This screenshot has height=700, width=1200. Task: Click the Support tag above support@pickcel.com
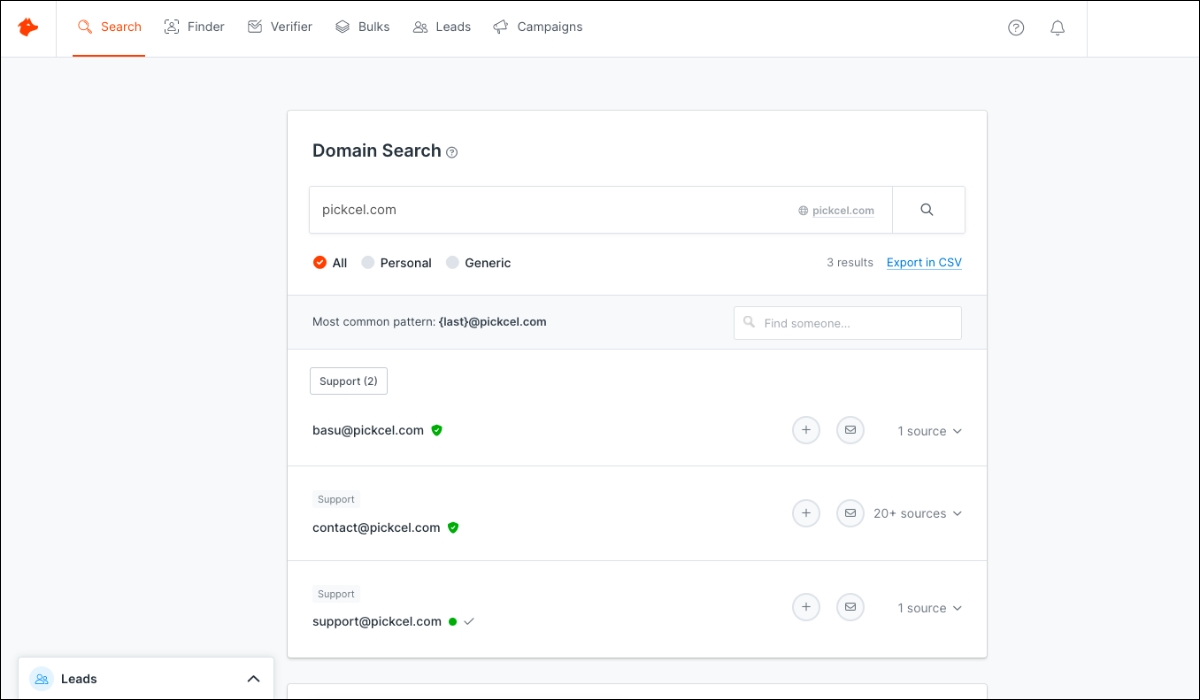coord(336,594)
